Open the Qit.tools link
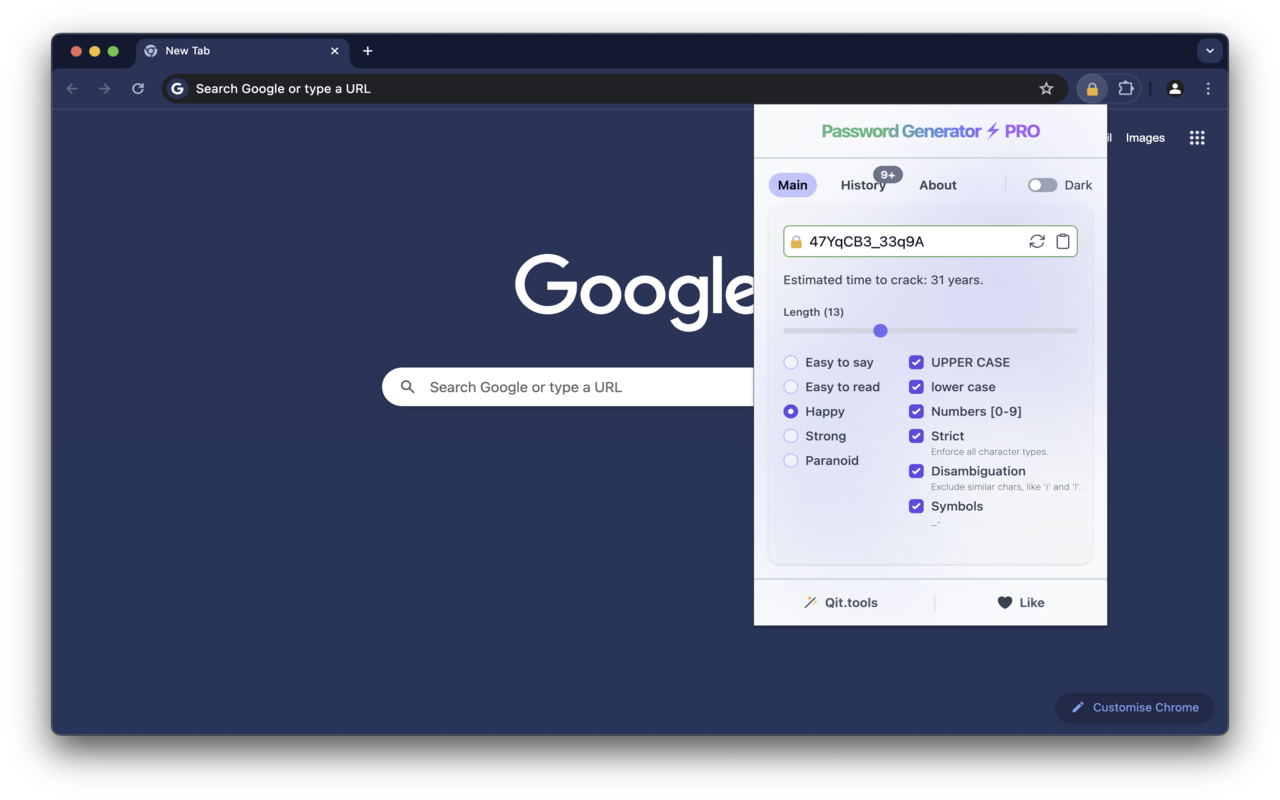Screen dimensions: 1280x800 click(850, 602)
